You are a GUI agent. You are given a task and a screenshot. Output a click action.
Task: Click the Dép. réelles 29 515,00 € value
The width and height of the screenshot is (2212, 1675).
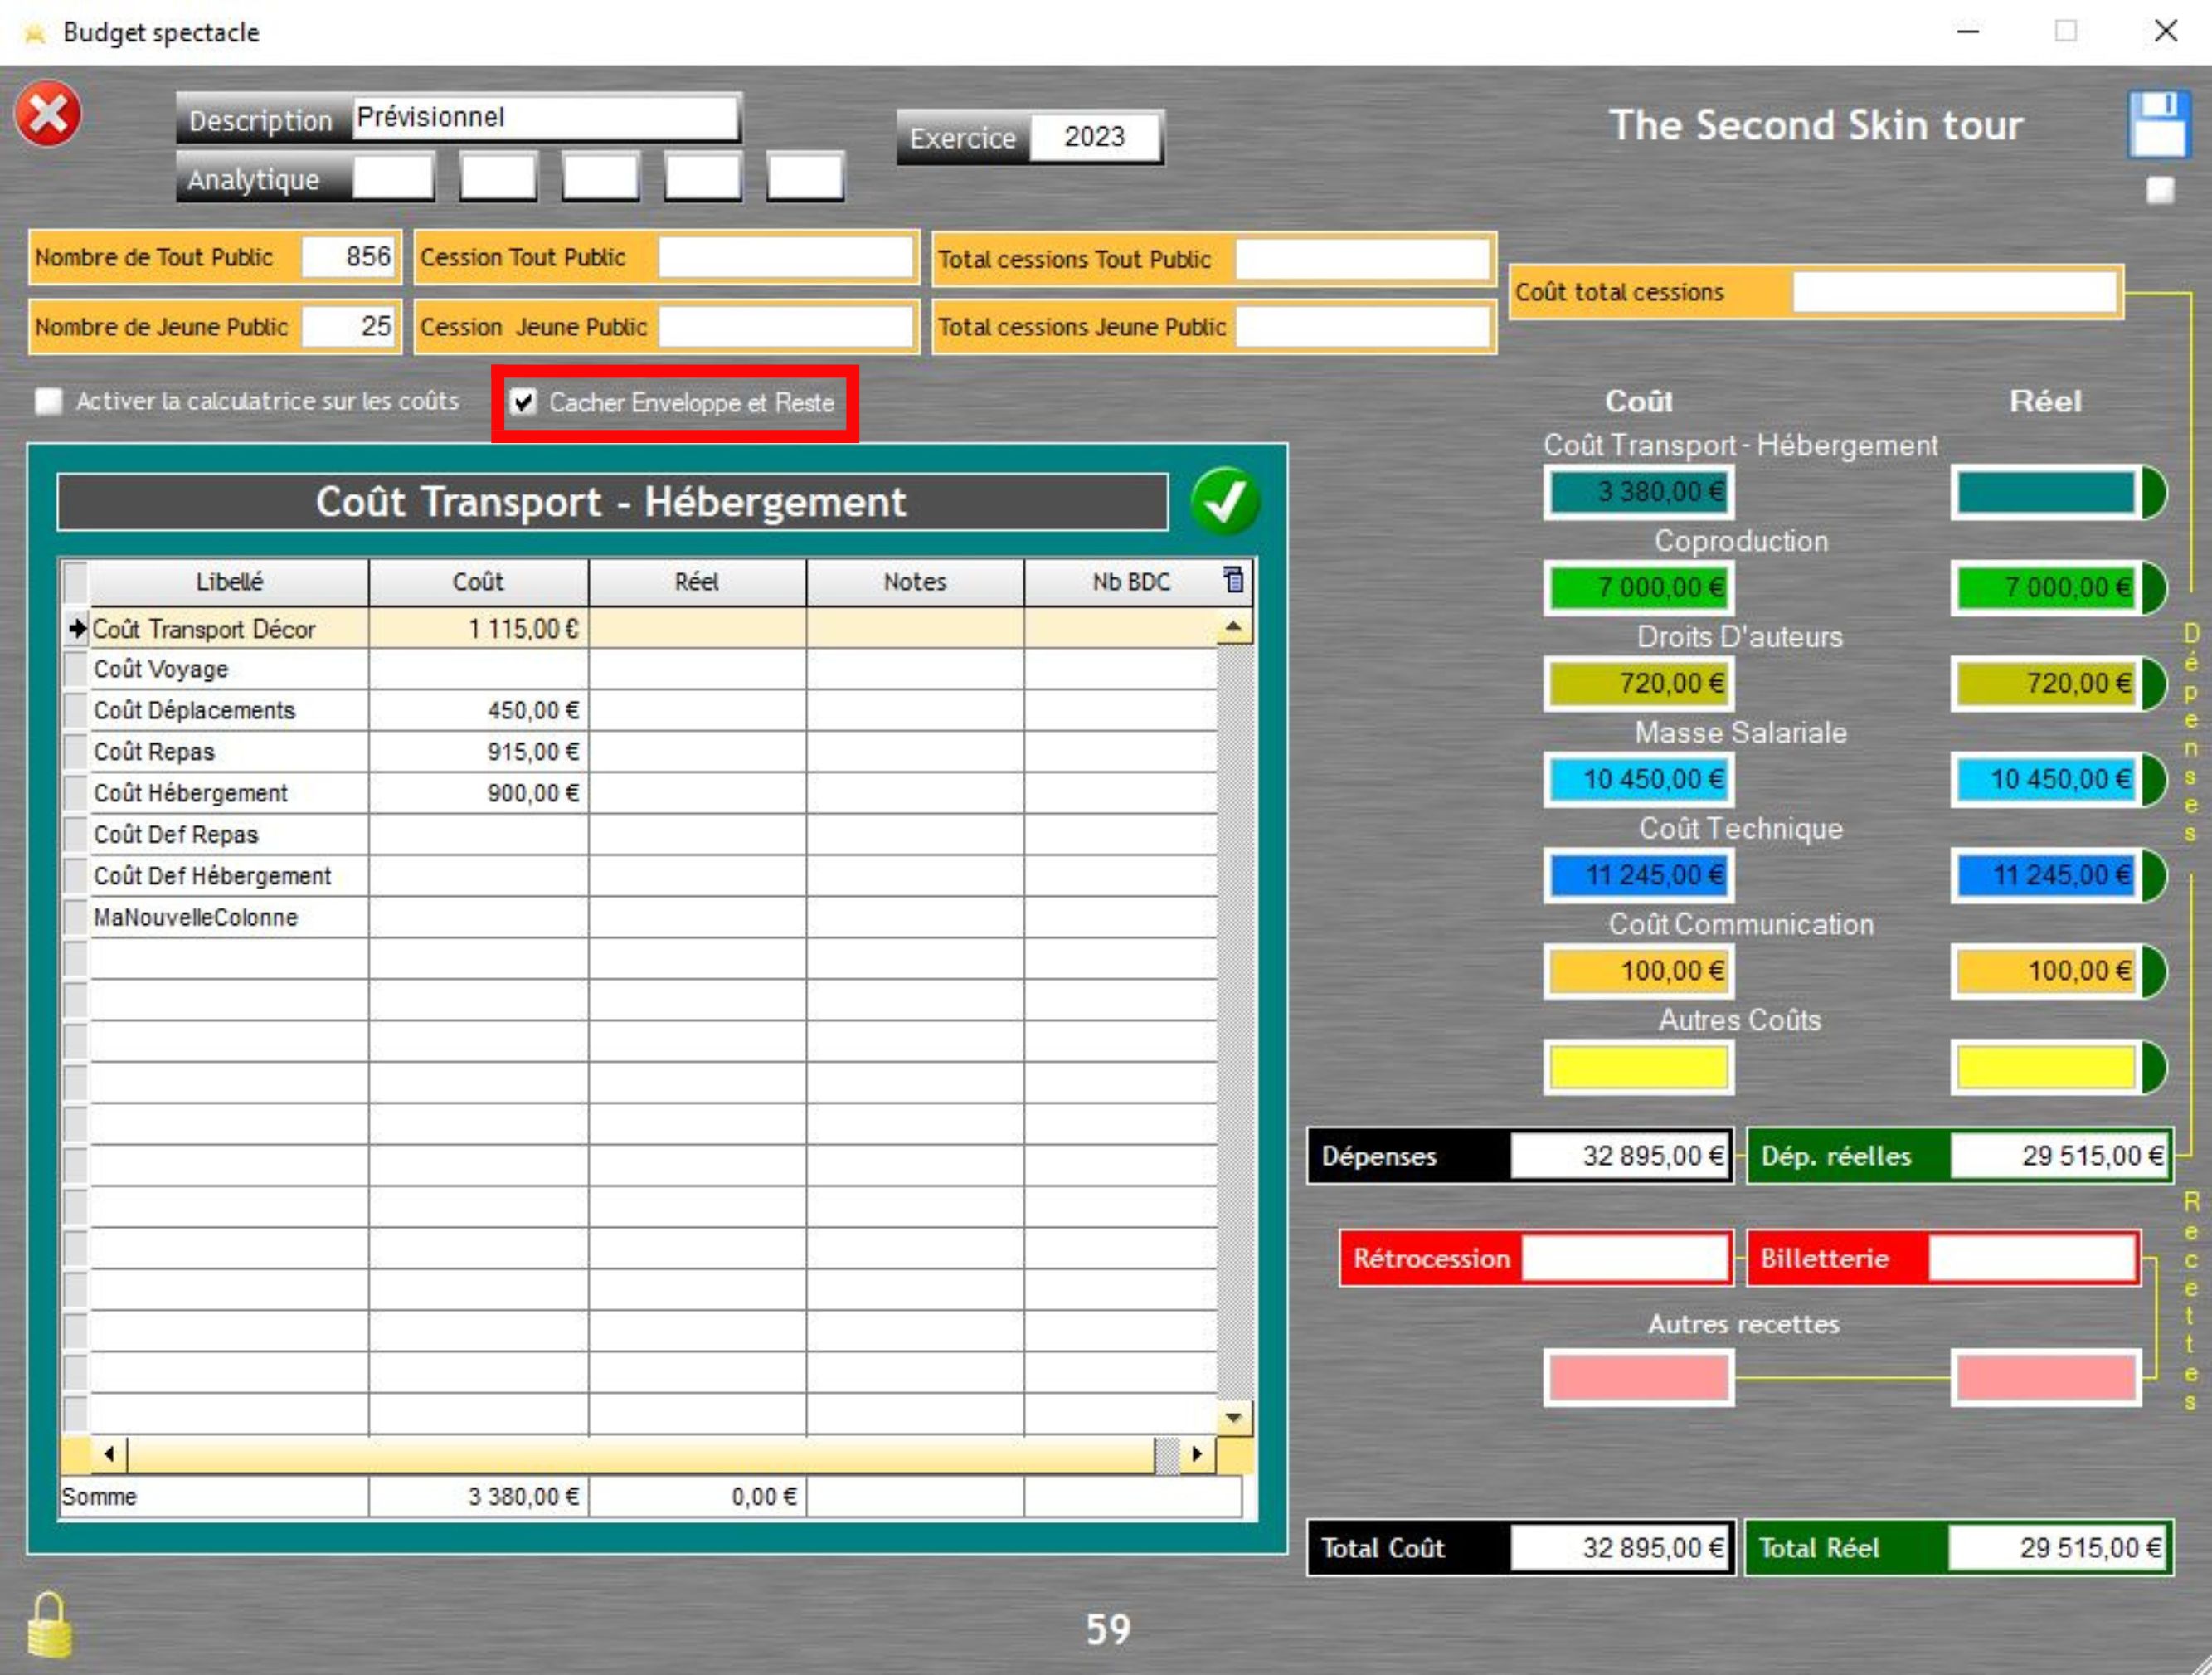point(2059,1156)
